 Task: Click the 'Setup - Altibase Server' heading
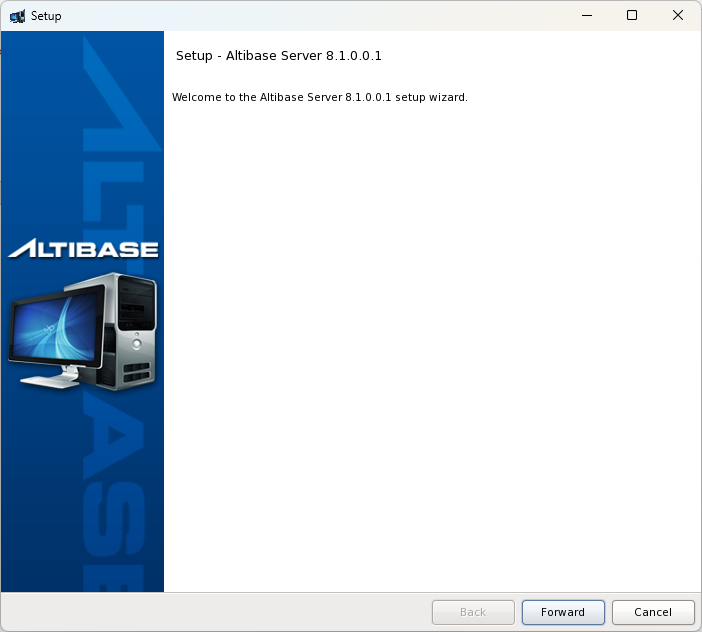point(278,56)
